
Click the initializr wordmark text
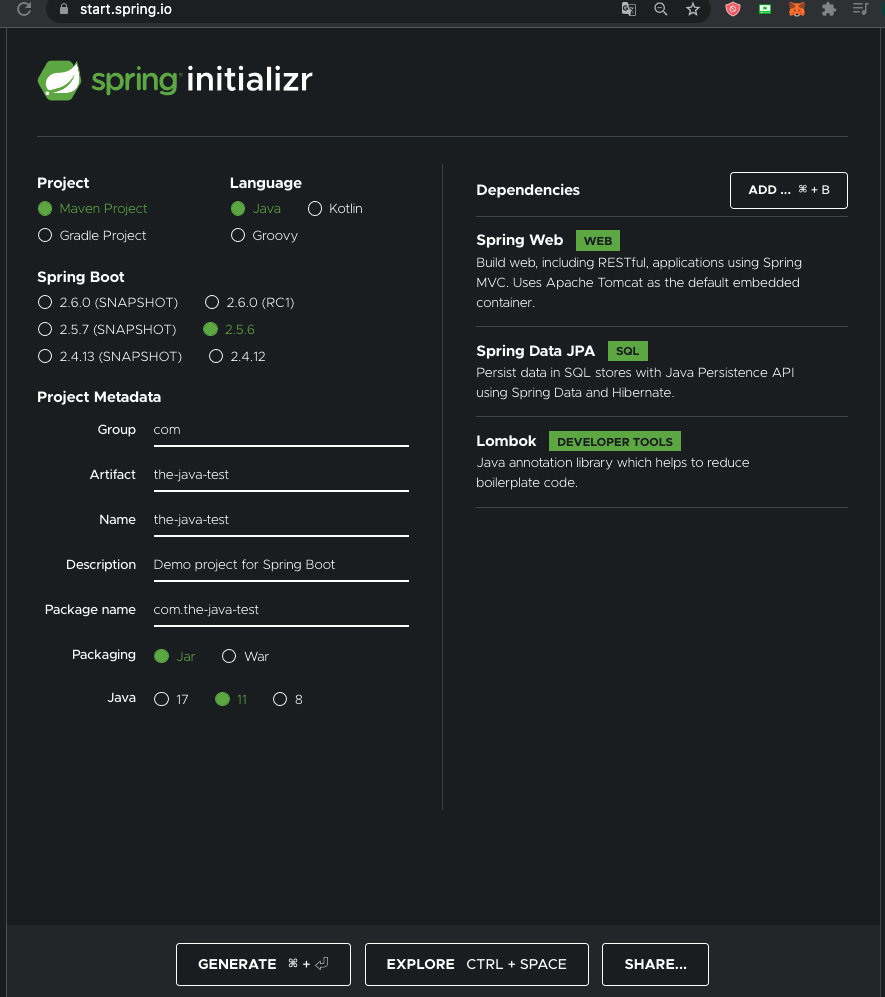point(249,80)
